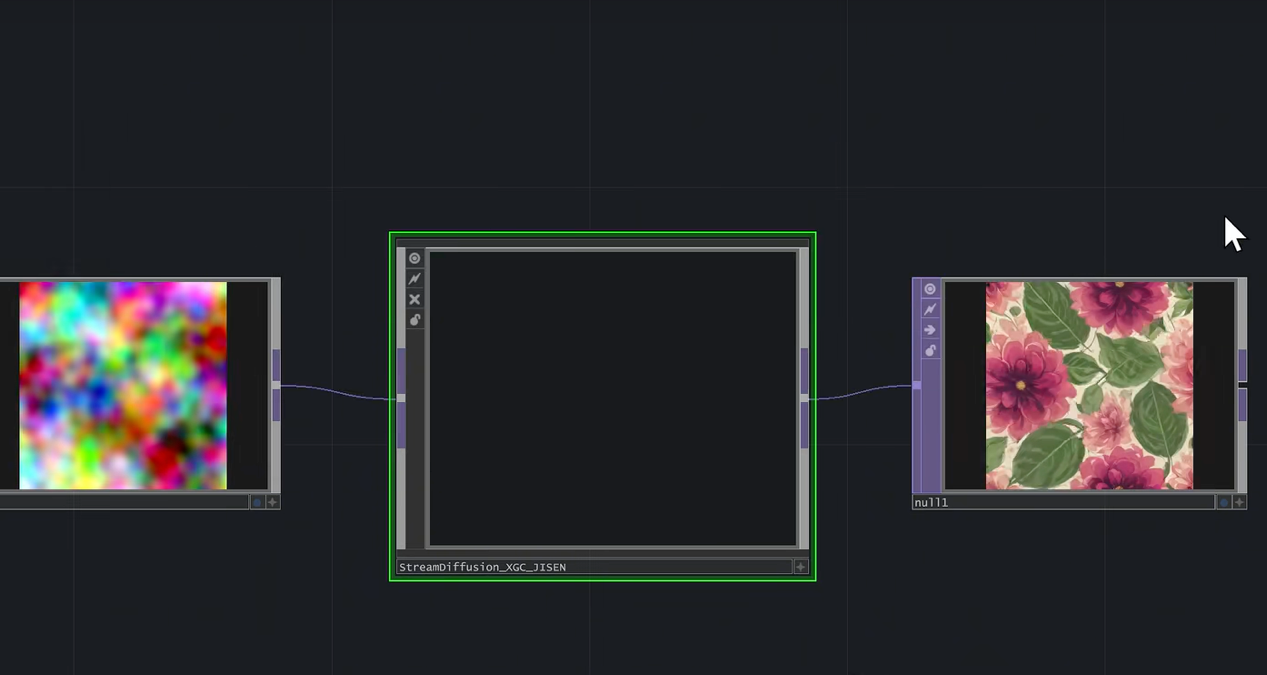
Task: Click Viewer Active circle icon on null1
Action: point(930,289)
